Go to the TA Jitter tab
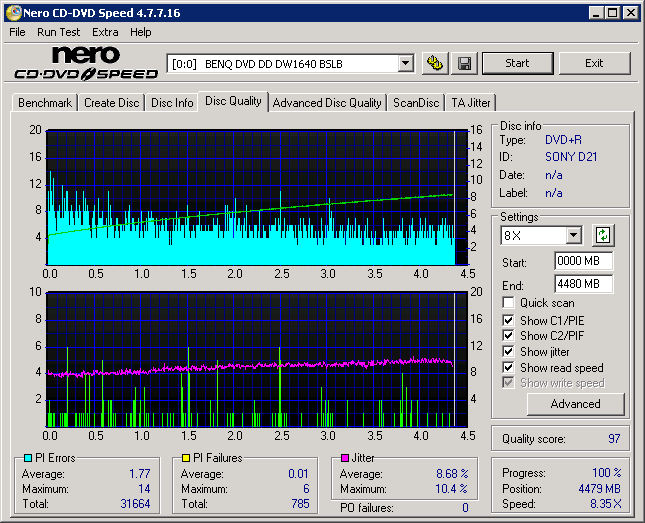This screenshot has height=523, width=645. (470, 103)
